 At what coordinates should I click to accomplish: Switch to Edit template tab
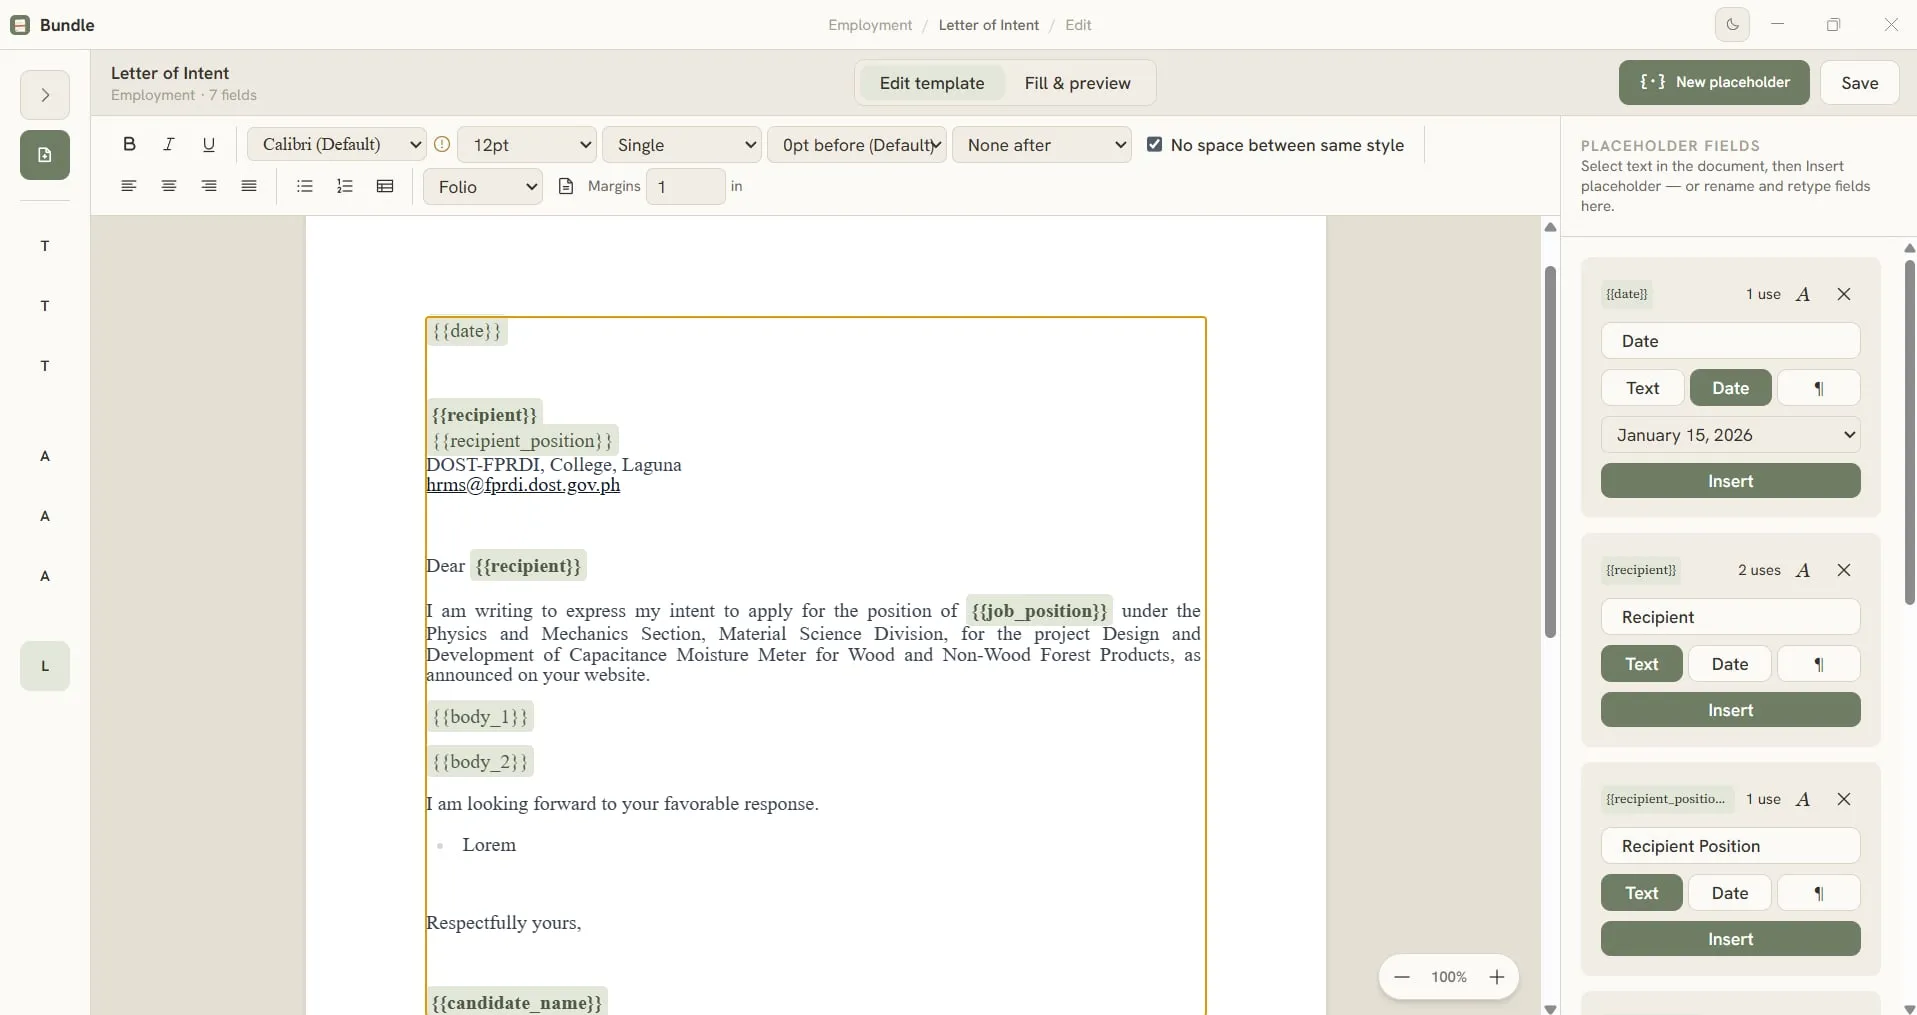[932, 83]
